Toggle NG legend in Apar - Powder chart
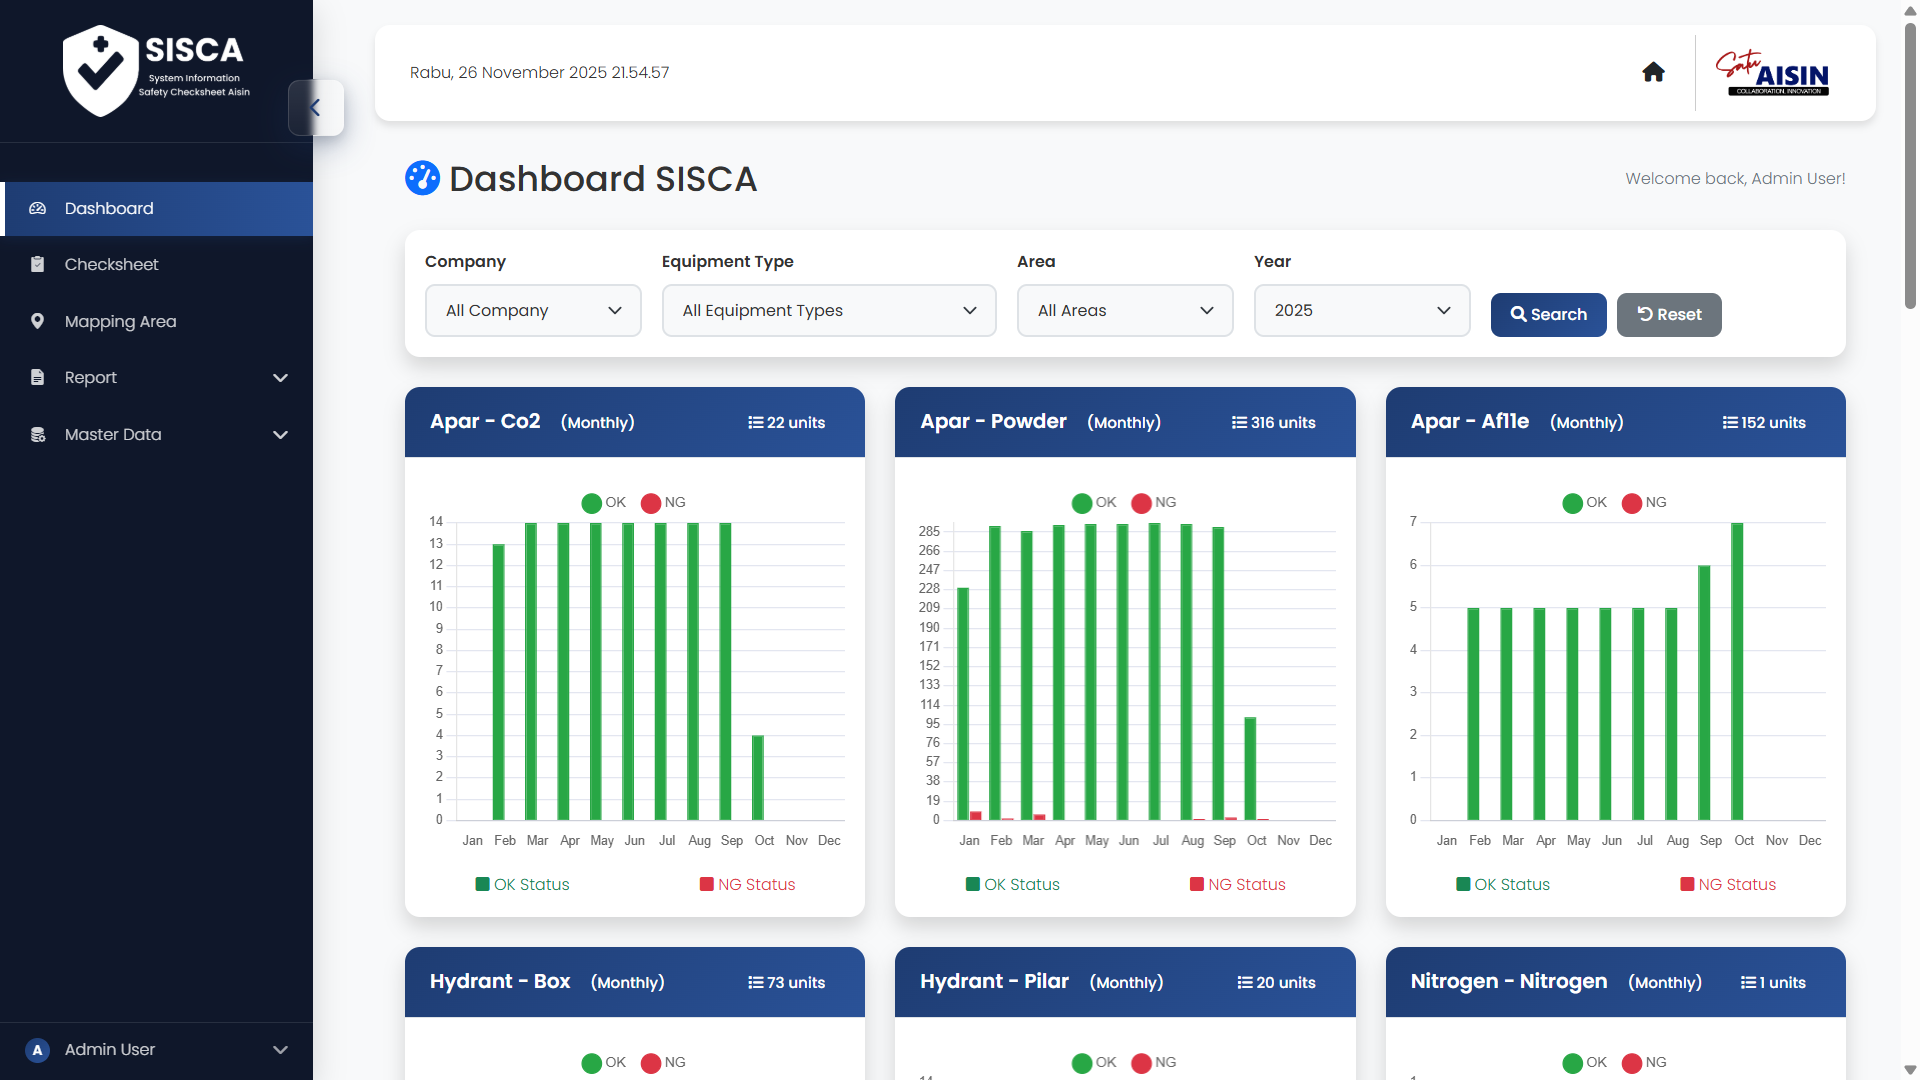This screenshot has height=1080, width=1920. 1154,503
